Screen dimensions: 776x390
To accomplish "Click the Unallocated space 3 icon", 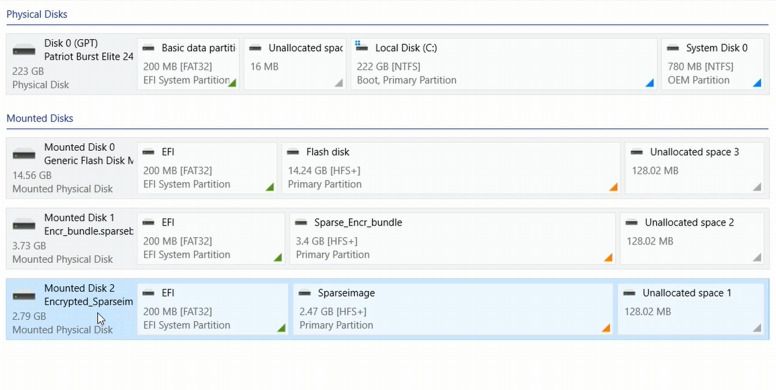I will pos(637,152).
